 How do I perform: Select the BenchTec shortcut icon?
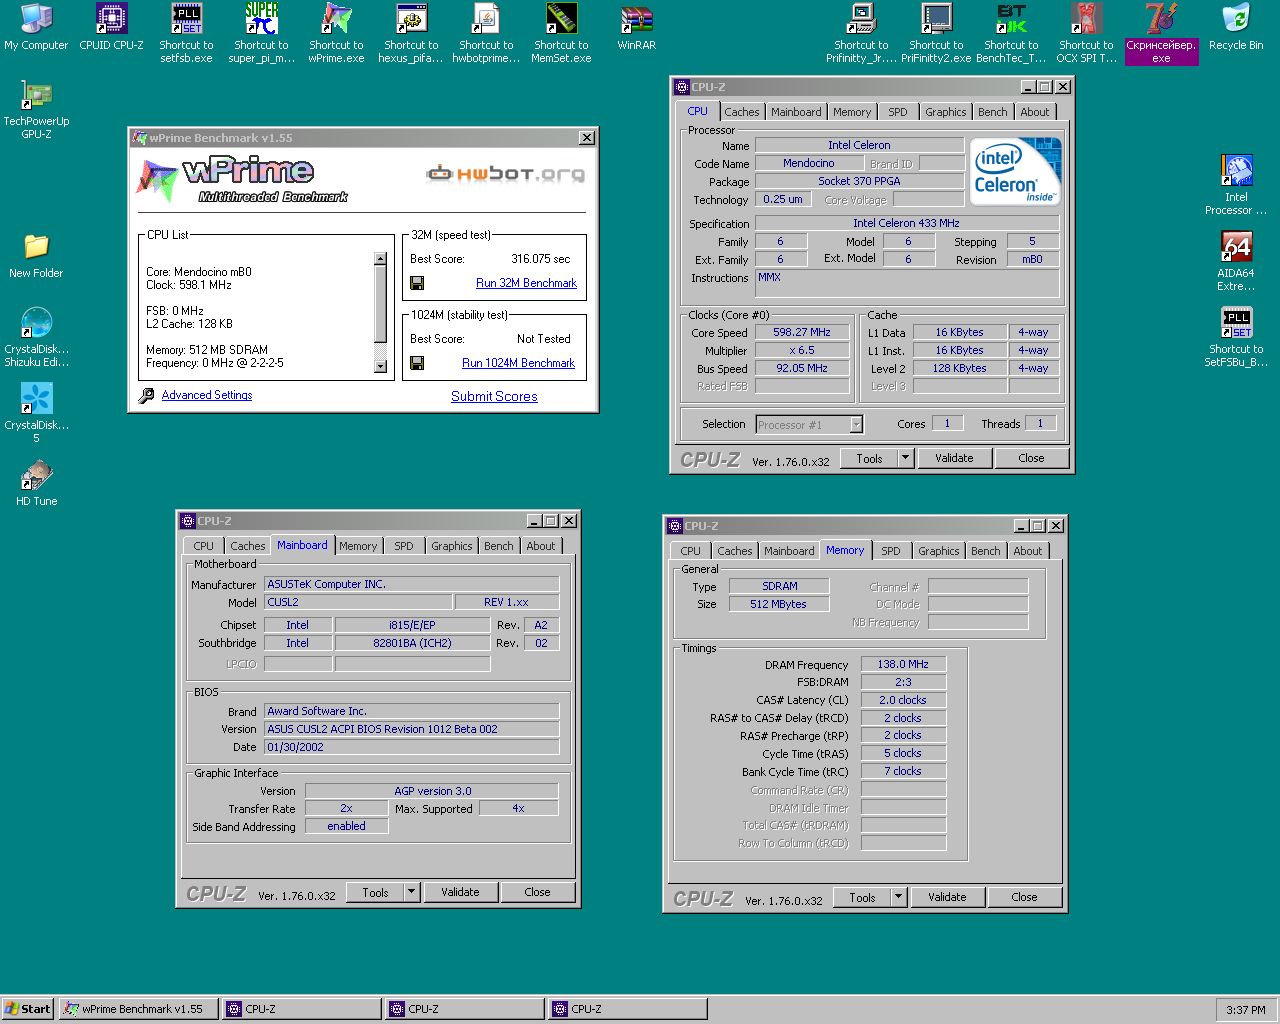tap(1011, 33)
